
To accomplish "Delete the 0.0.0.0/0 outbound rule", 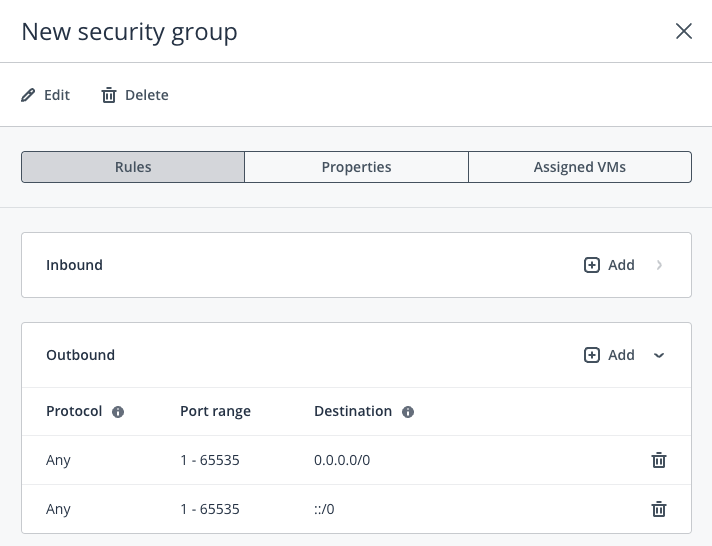I will pyautogui.click(x=658, y=460).
